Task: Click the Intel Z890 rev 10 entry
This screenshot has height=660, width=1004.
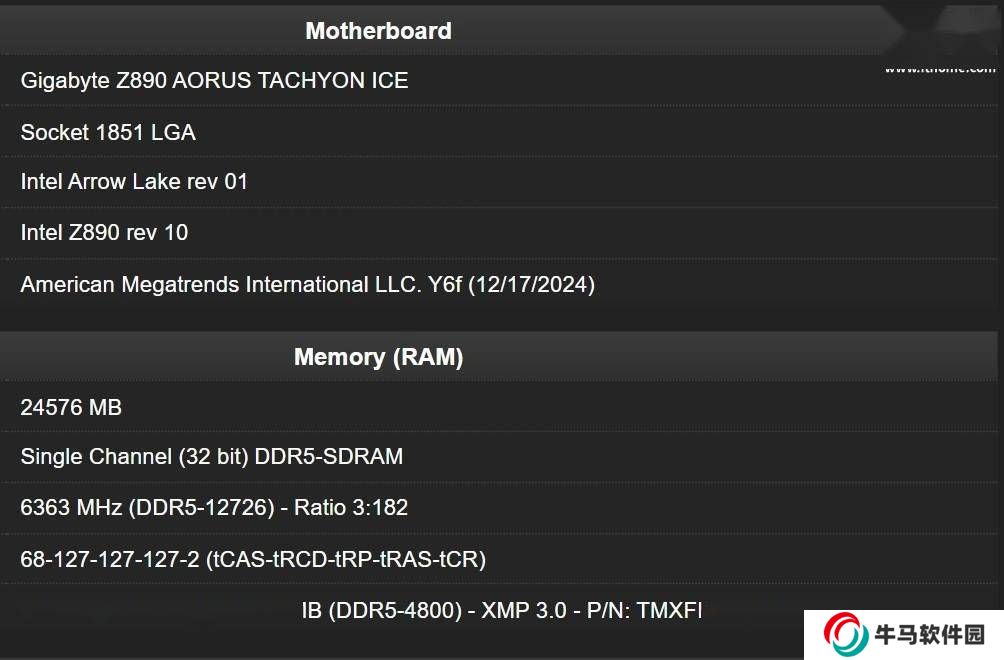Action: tap(104, 233)
